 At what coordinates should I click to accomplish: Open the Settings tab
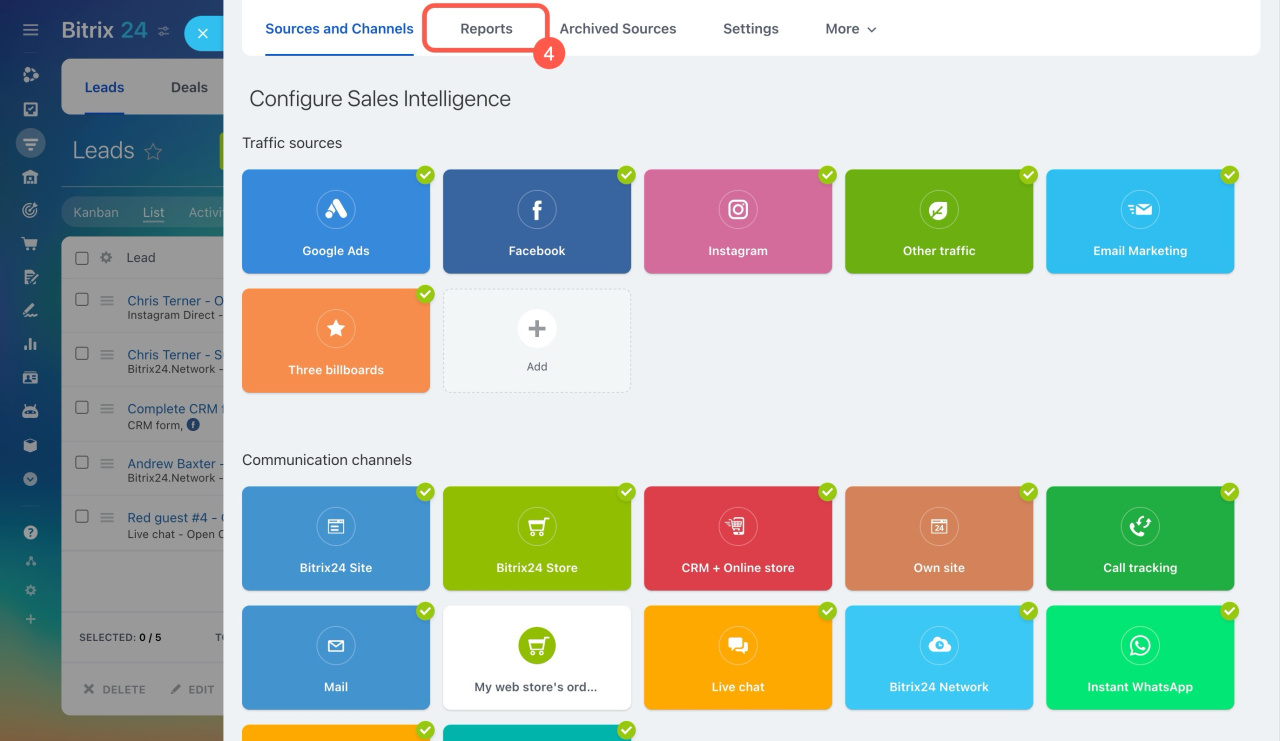(x=751, y=29)
